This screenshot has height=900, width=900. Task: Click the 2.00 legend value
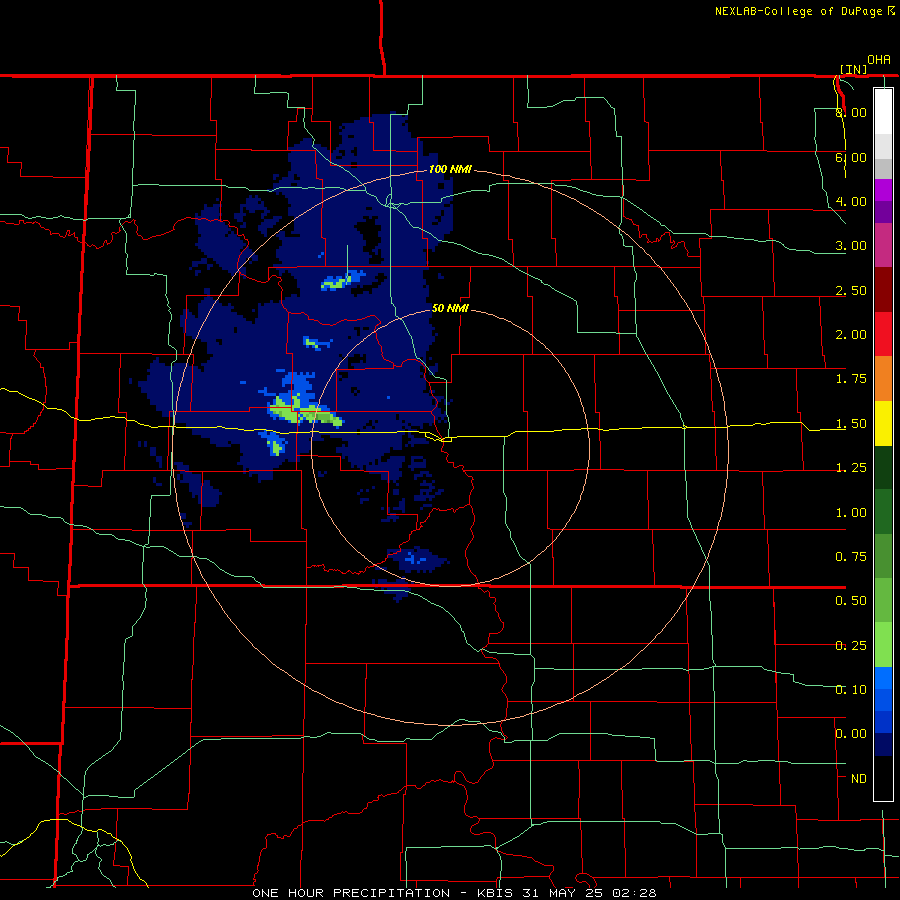pos(851,335)
